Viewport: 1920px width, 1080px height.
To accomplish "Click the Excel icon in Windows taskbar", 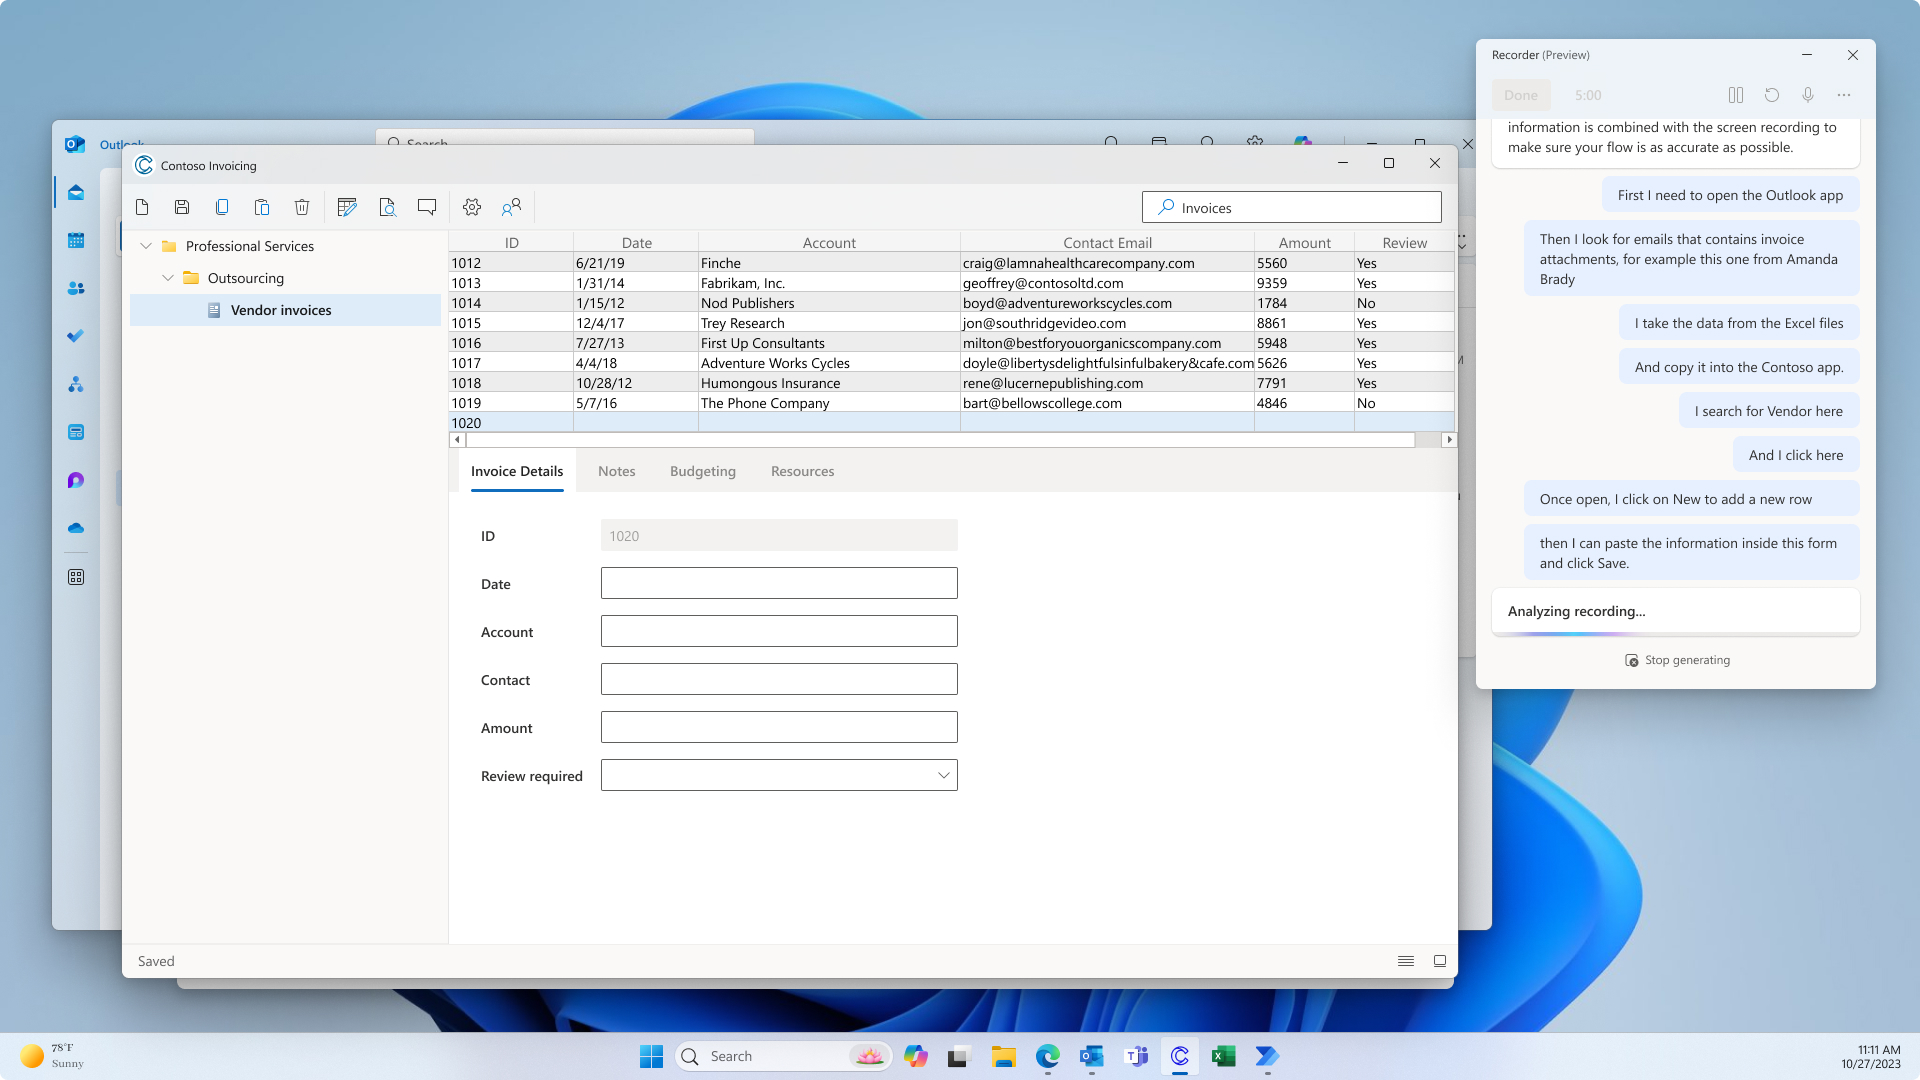I will (x=1222, y=1055).
